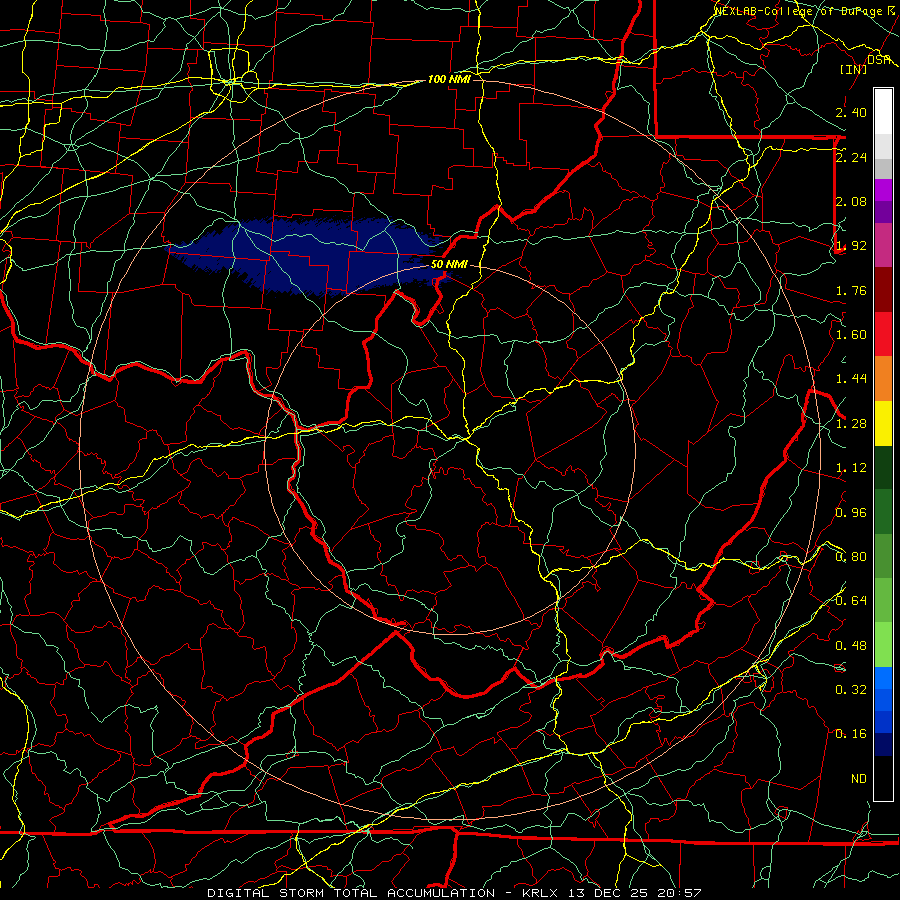Click the ND legend label

coord(859,779)
